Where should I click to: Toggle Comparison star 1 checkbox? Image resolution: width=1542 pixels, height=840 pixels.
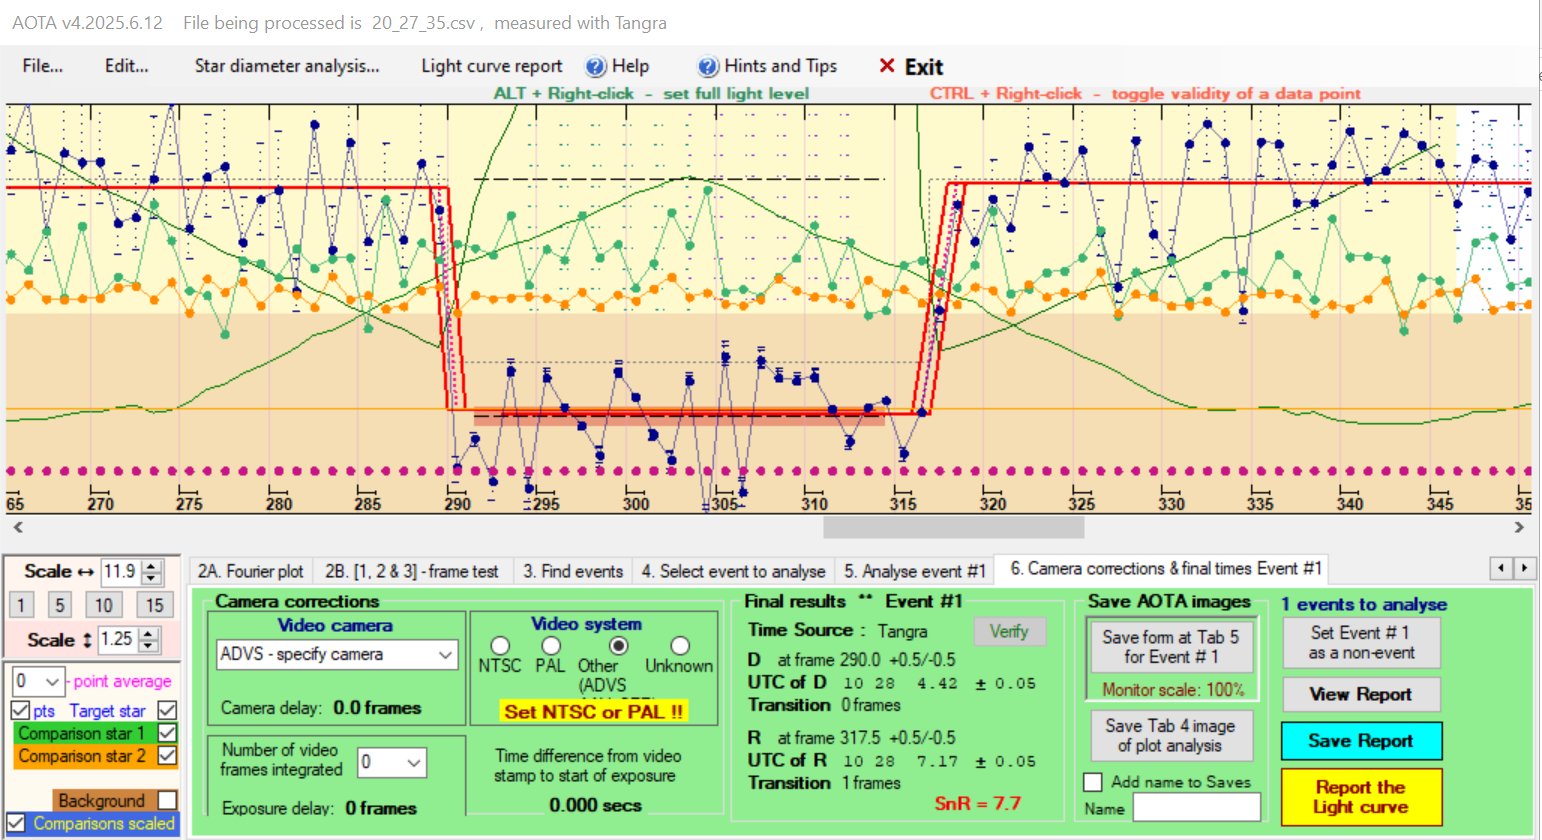click(167, 733)
